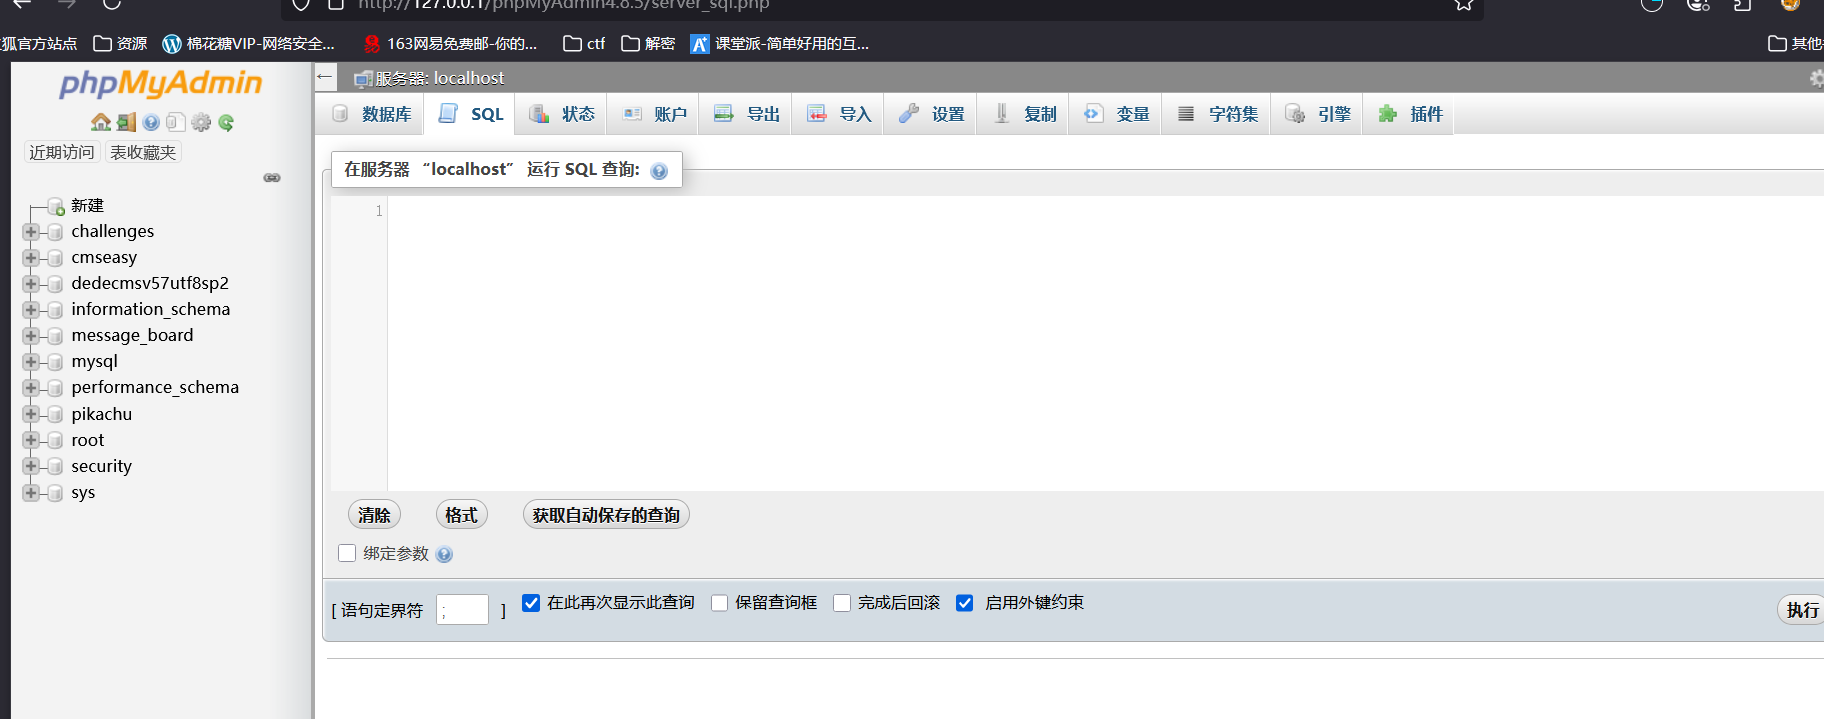
Task: Toggle the 绑定参数 checkbox
Action: 347,553
